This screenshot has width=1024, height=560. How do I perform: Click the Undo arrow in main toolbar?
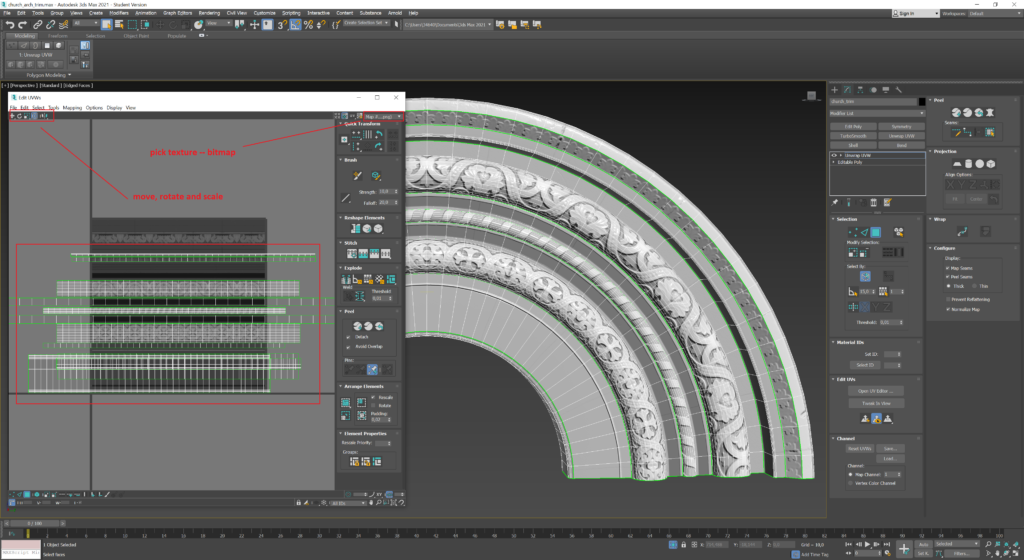[9, 24]
